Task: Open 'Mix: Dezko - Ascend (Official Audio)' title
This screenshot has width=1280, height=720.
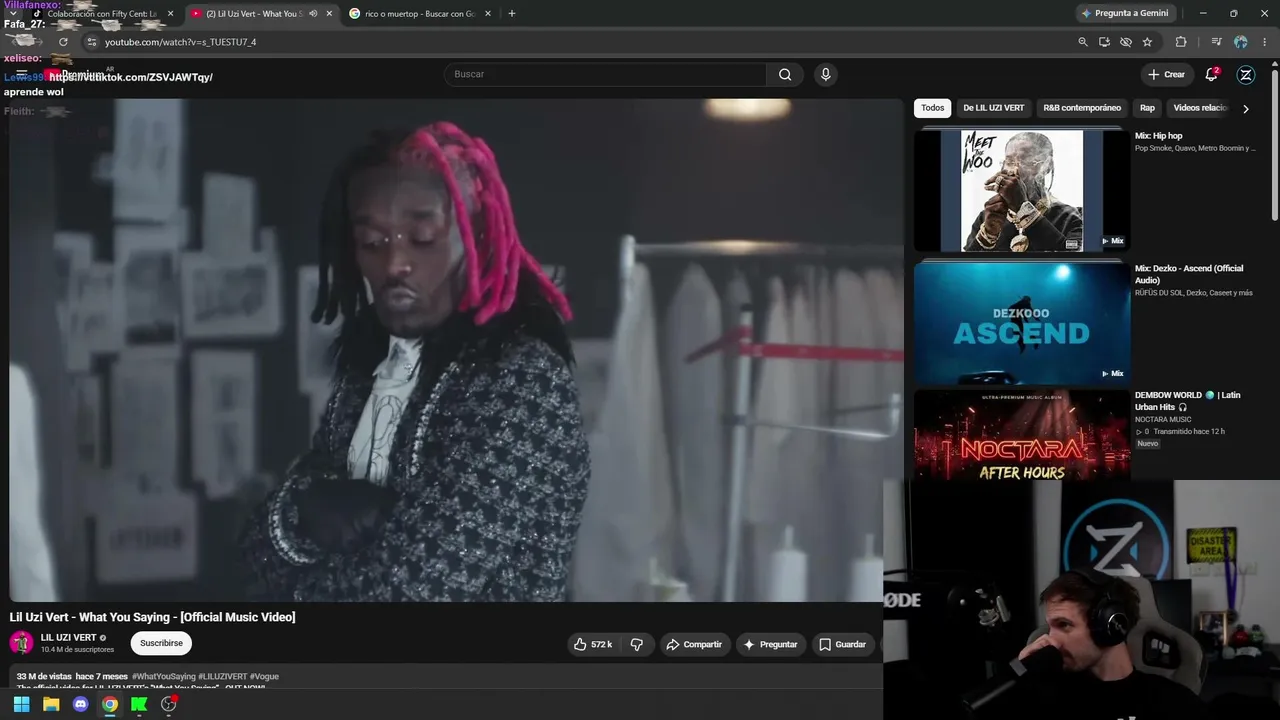Action: [x=1189, y=274]
